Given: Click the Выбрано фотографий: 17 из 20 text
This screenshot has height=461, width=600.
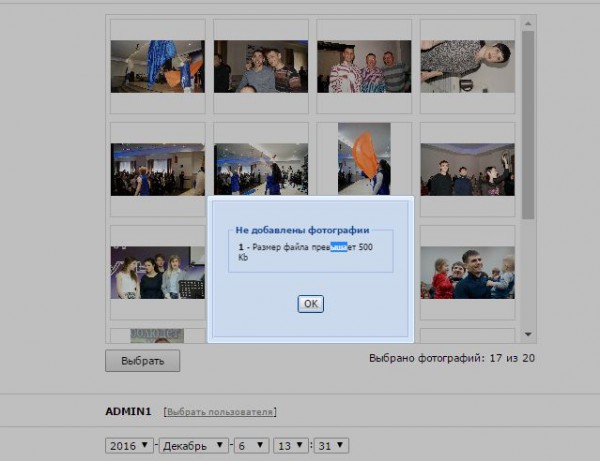Looking at the screenshot, I should 452,358.
